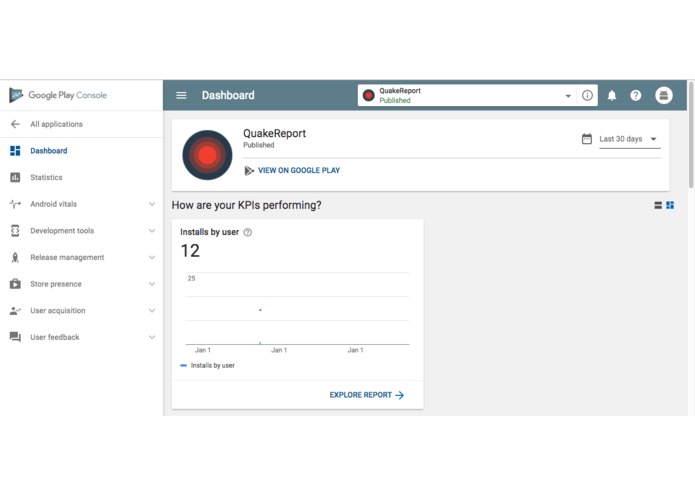Expand the Store presence section
Image resolution: width=695 pixels, height=494 pixels.
(x=152, y=284)
